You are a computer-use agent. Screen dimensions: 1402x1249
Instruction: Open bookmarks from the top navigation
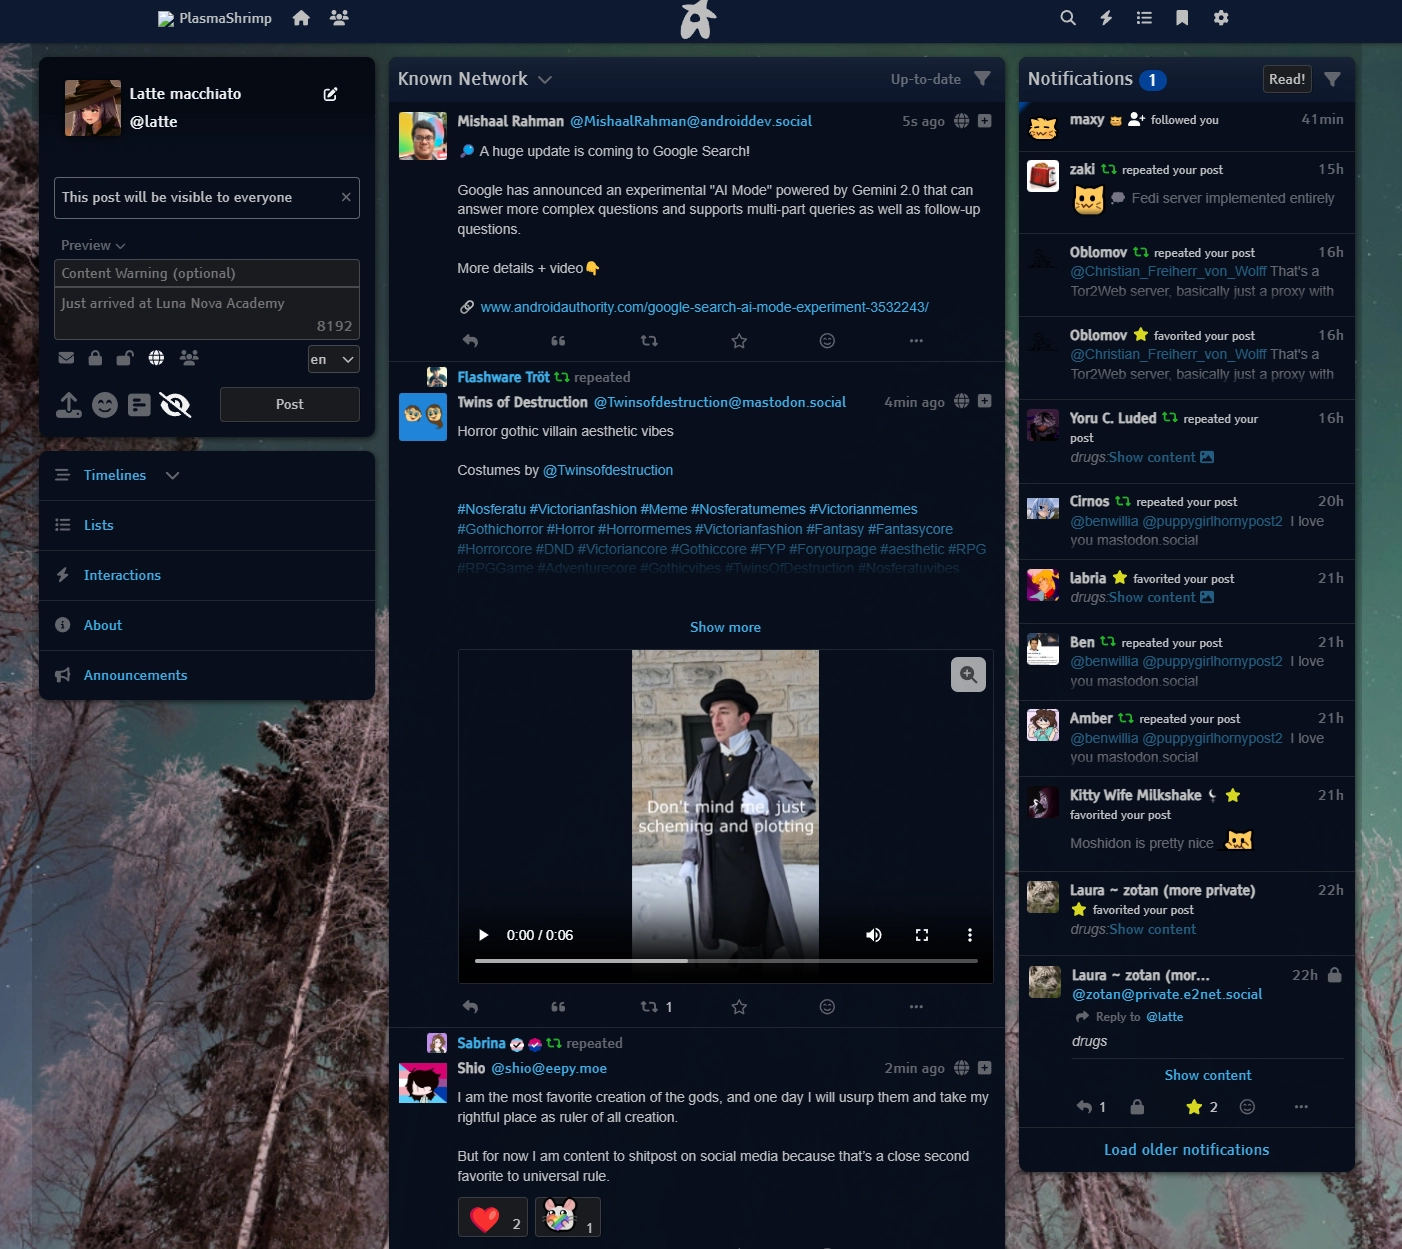[1182, 18]
